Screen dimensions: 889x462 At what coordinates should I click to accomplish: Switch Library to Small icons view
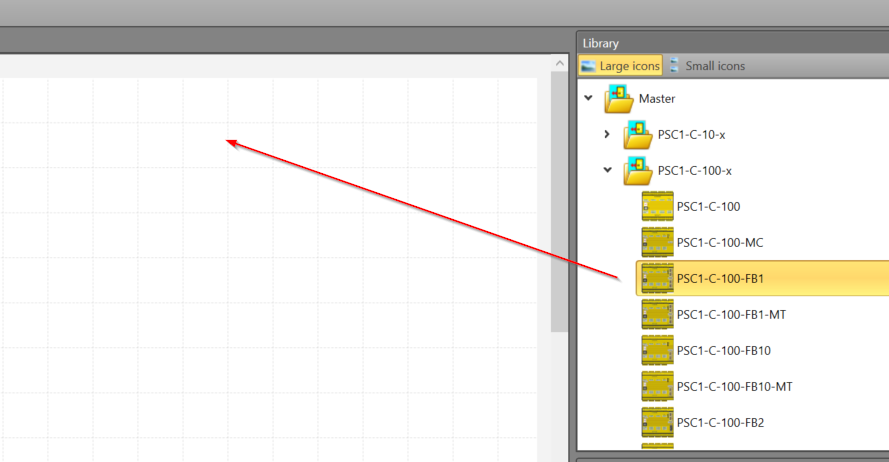tap(707, 66)
